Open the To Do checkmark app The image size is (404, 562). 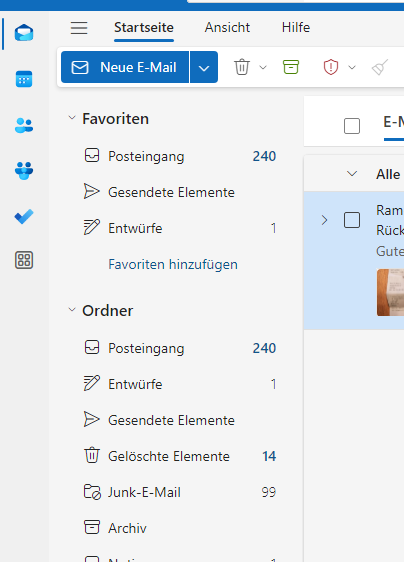(x=24, y=216)
